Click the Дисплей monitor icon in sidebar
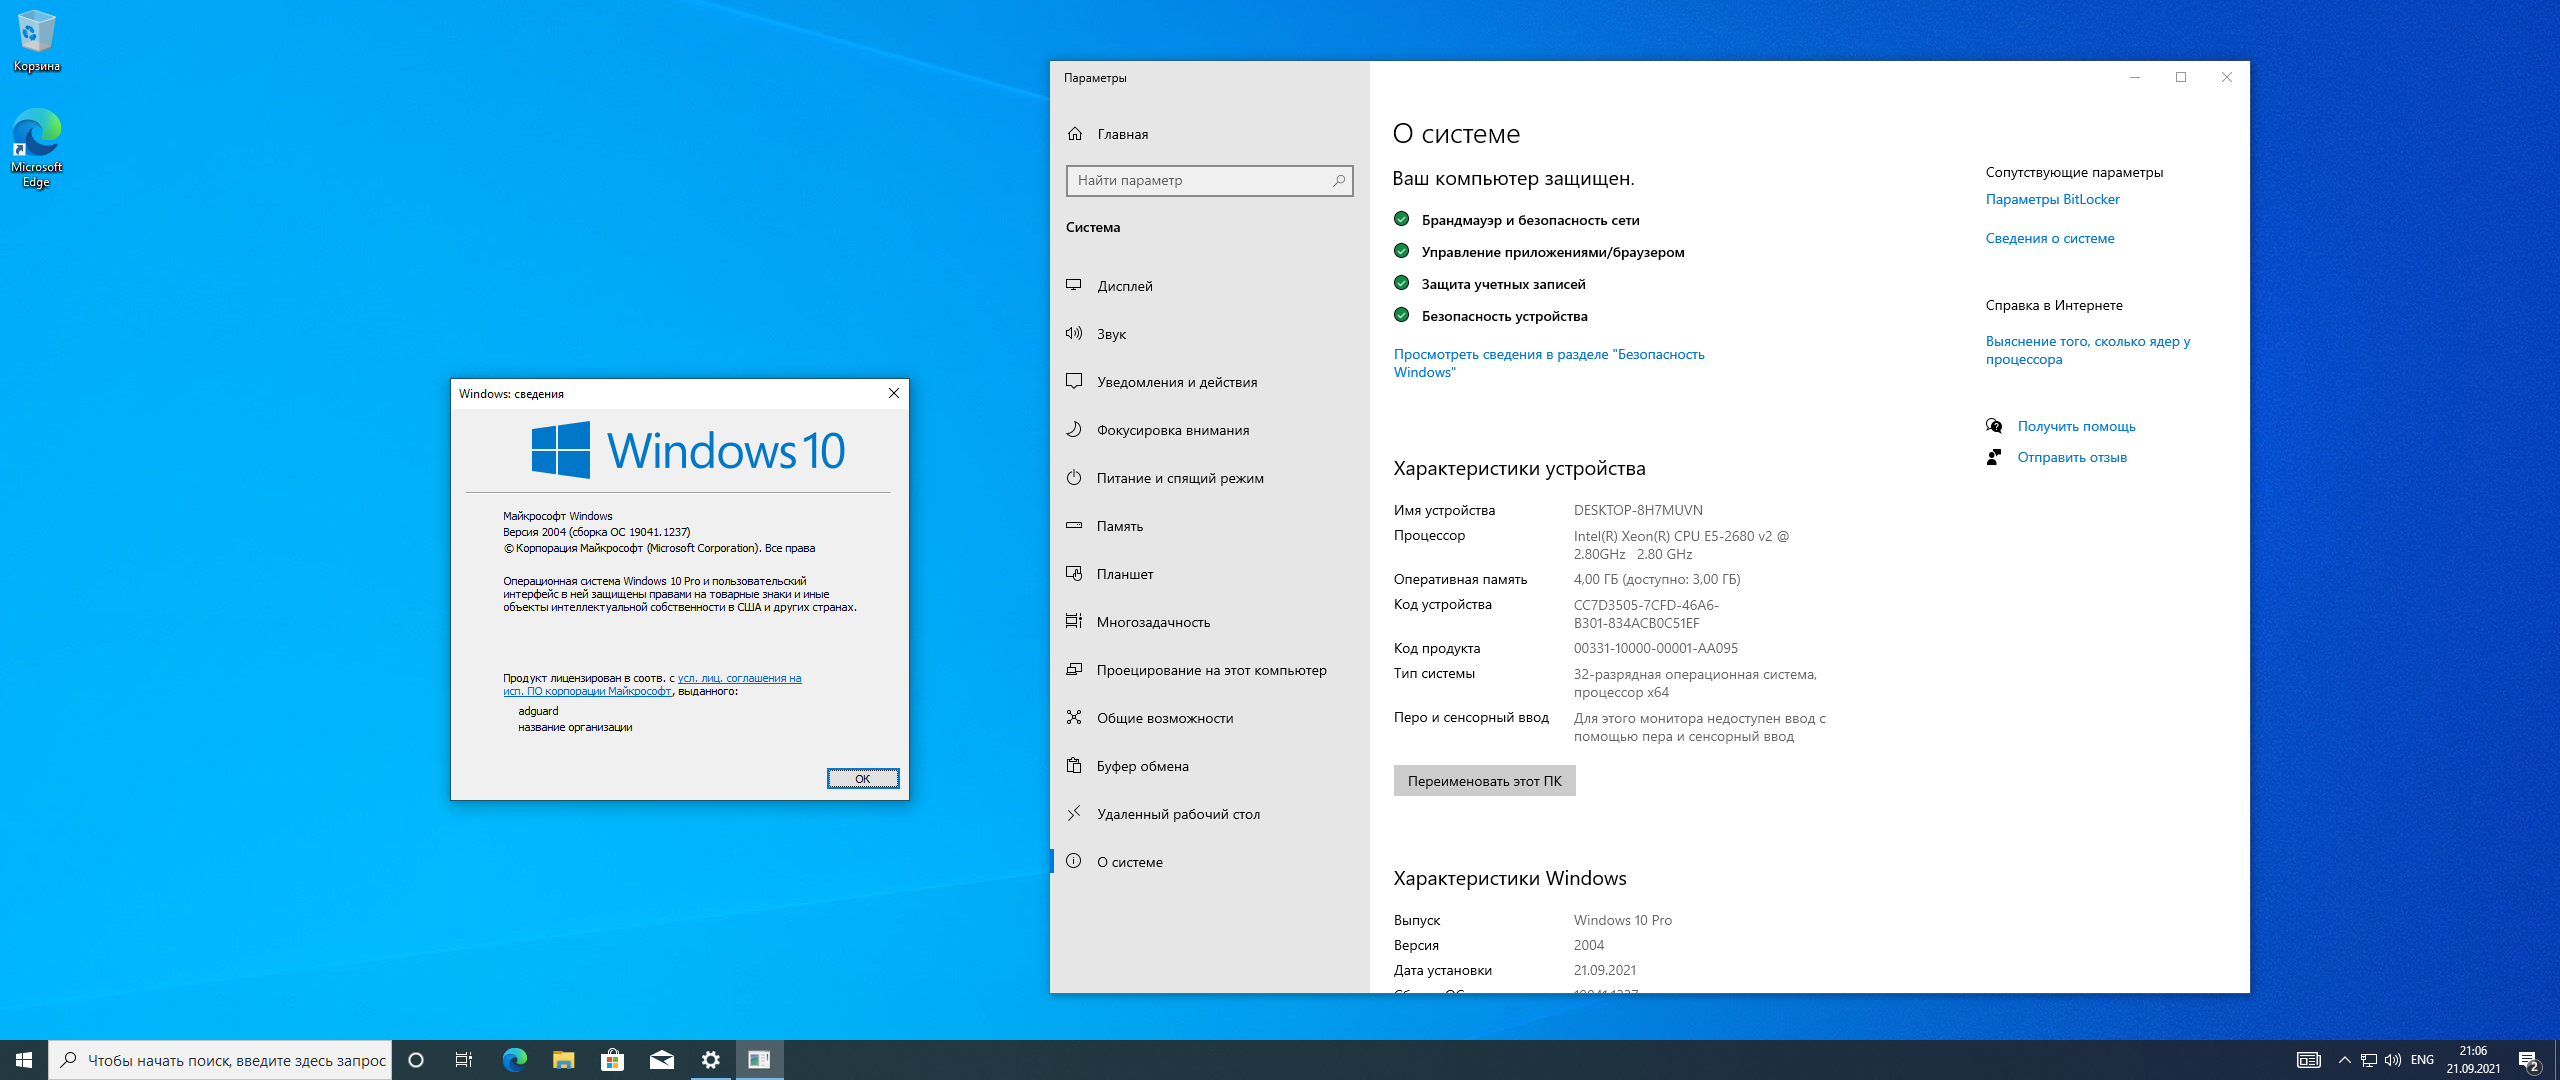The width and height of the screenshot is (2560, 1080). (1074, 285)
